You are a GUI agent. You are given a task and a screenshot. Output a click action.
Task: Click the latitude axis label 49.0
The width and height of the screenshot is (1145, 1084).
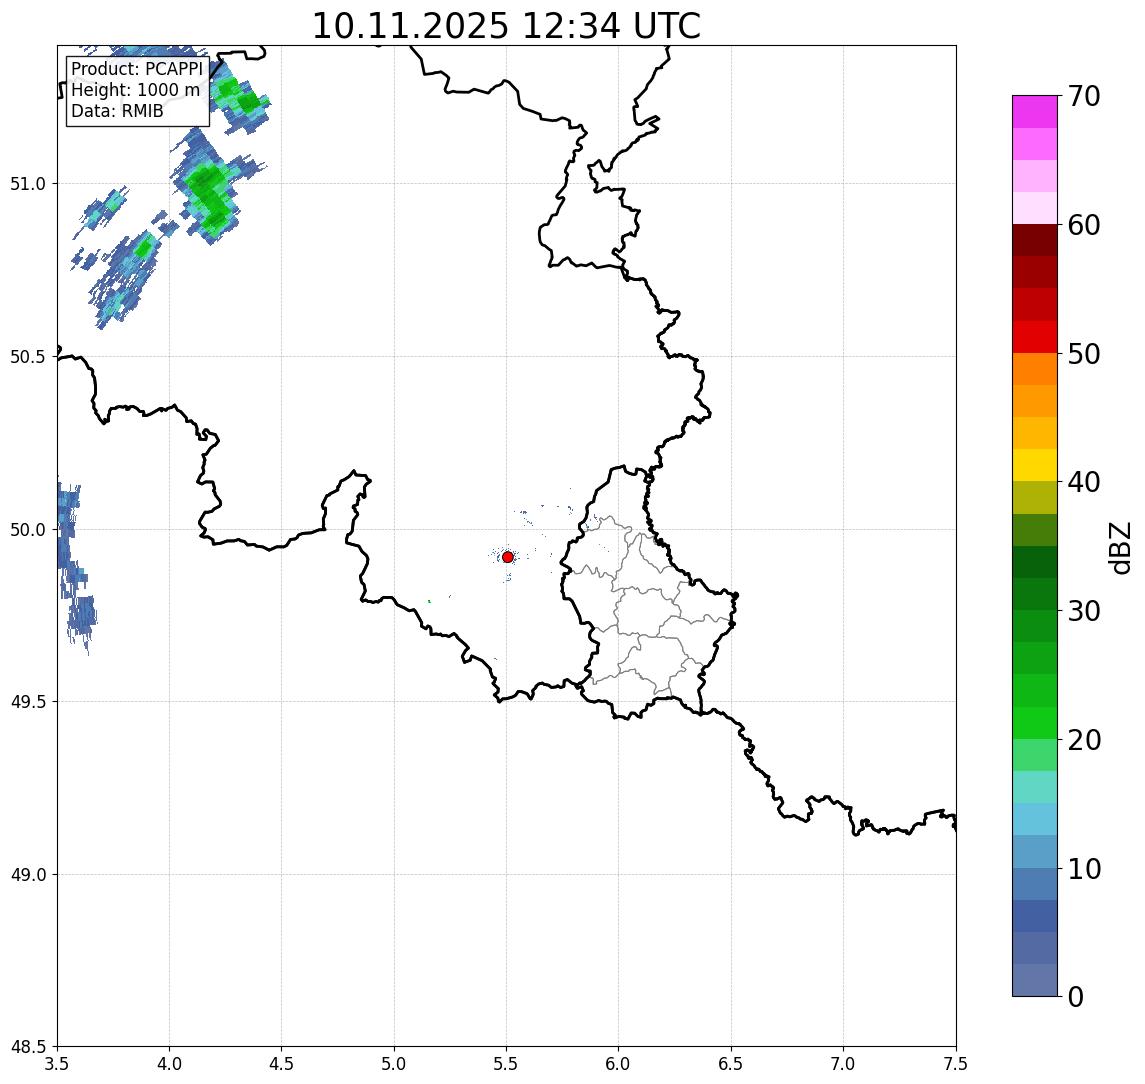point(27,874)
